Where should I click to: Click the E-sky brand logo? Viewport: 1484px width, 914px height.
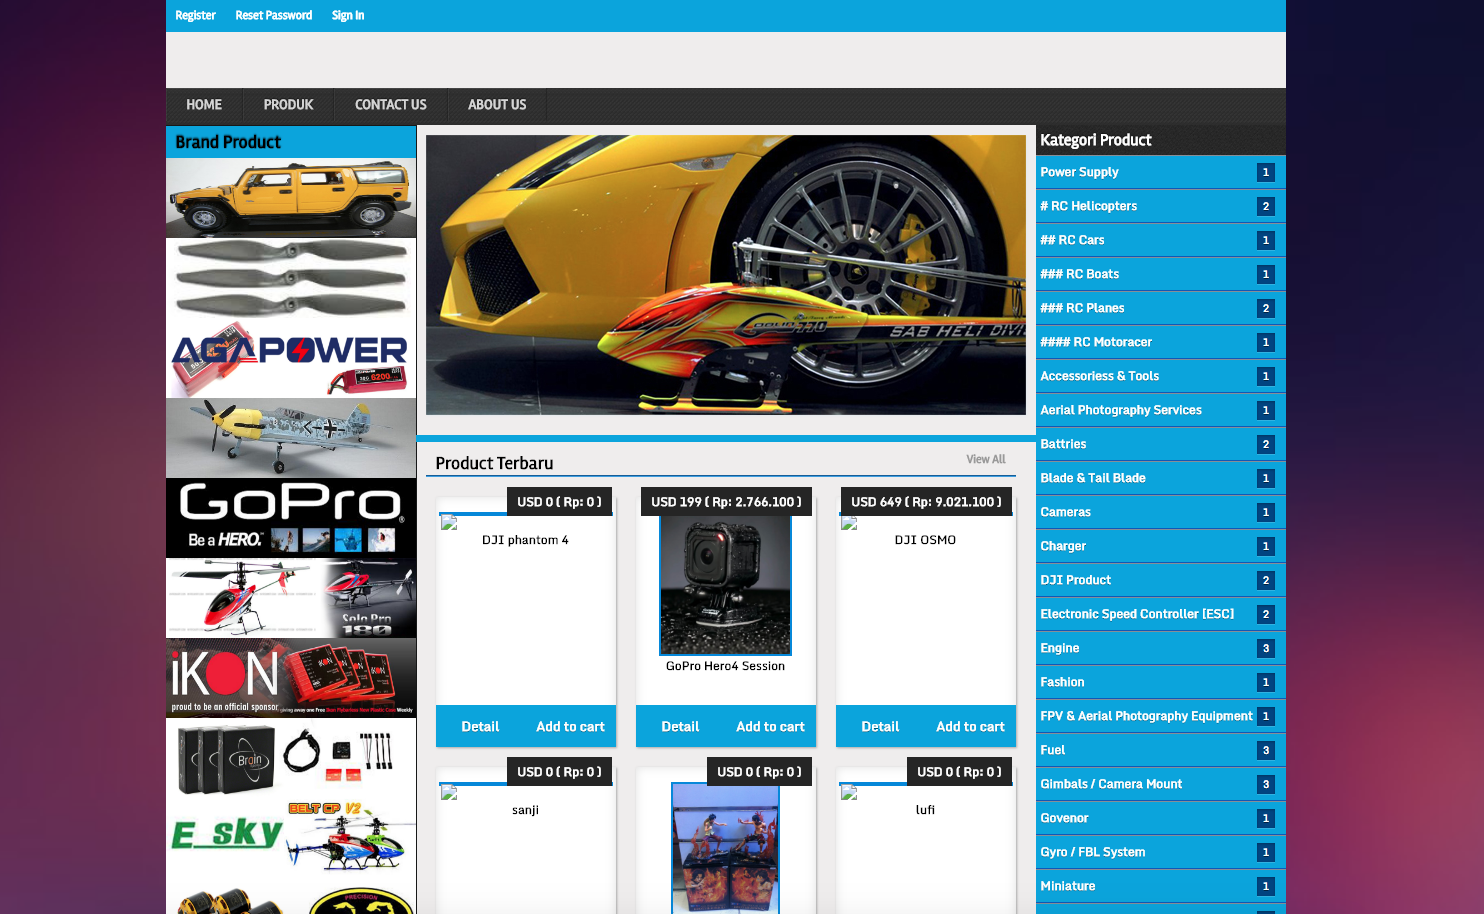pos(290,836)
